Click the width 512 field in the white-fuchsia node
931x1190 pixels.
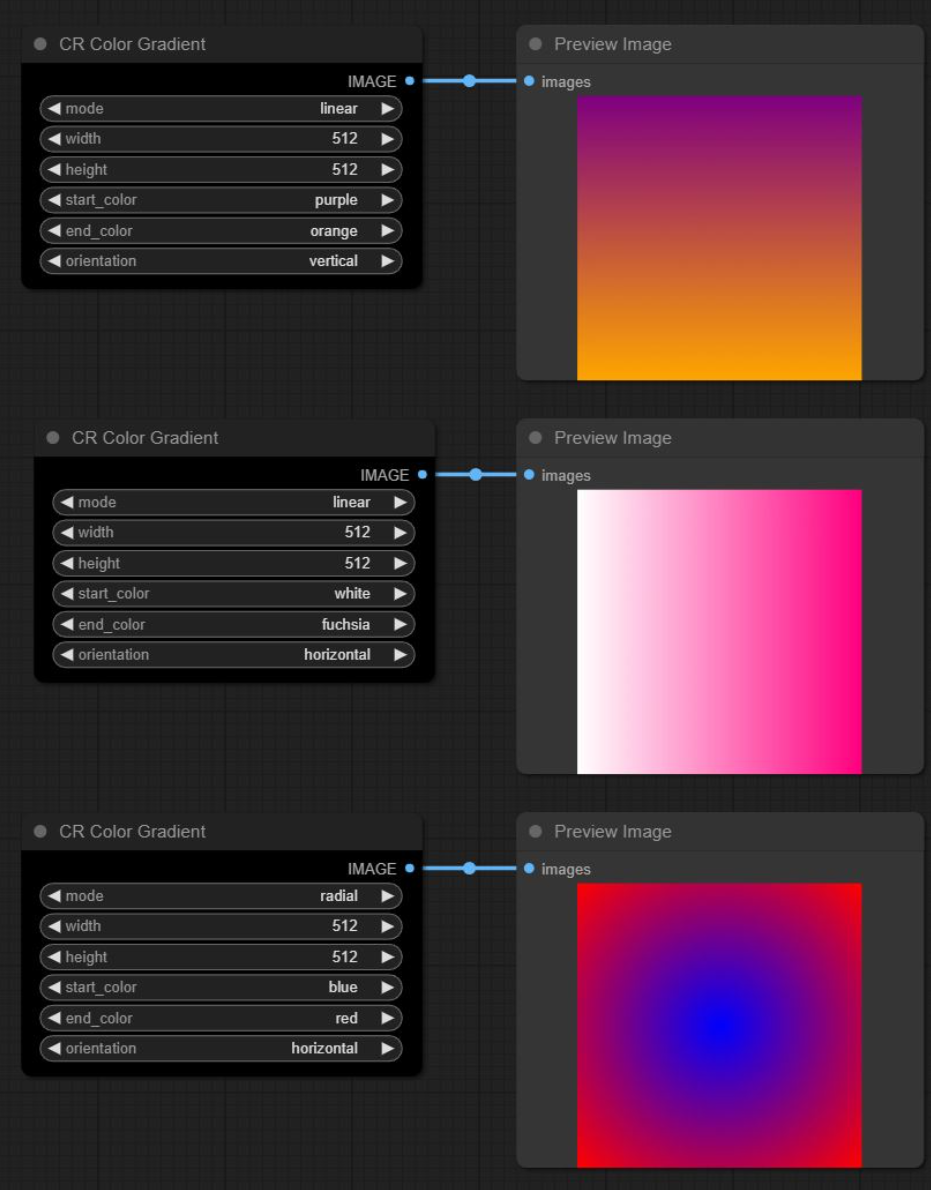(234, 533)
